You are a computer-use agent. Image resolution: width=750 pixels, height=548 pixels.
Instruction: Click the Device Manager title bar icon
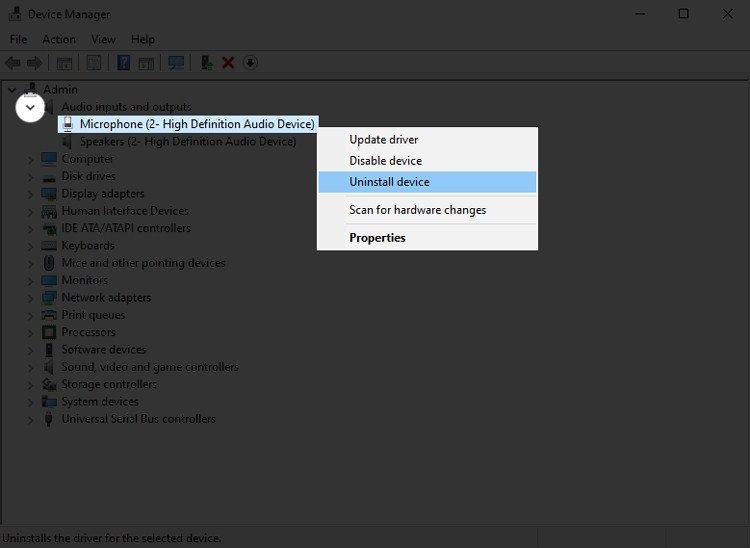coord(15,14)
